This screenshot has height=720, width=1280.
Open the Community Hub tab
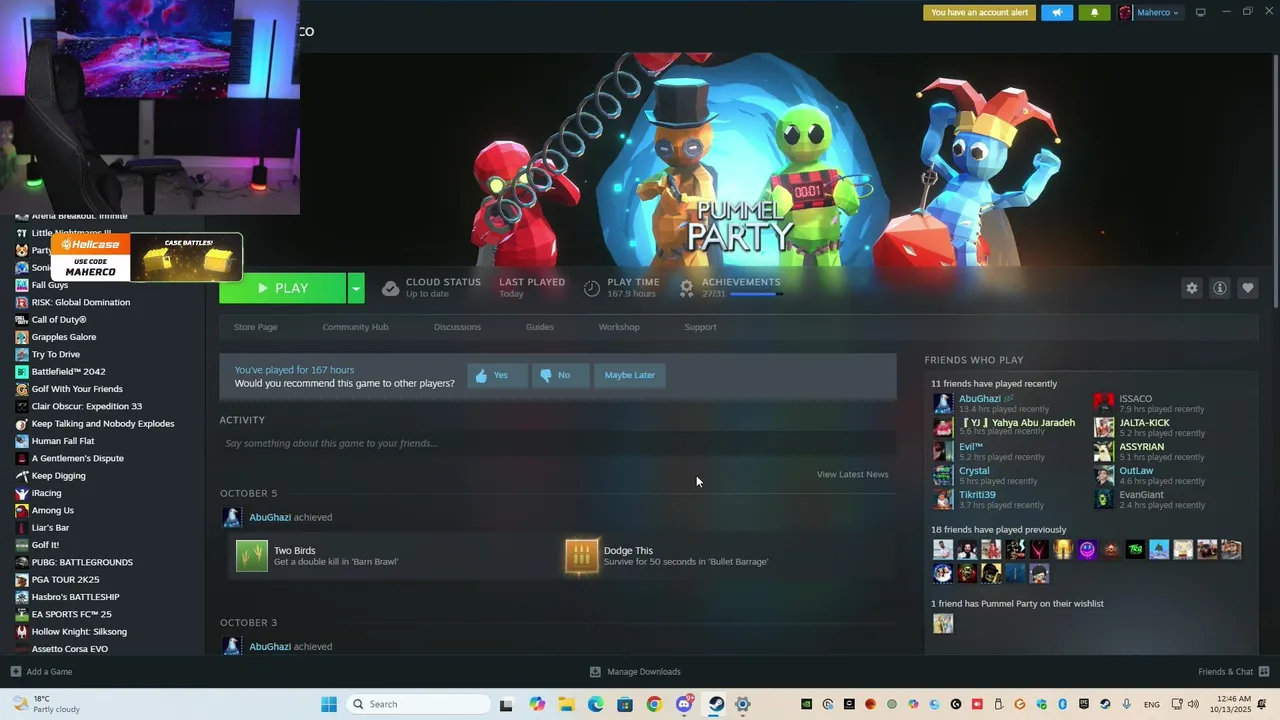[355, 327]
